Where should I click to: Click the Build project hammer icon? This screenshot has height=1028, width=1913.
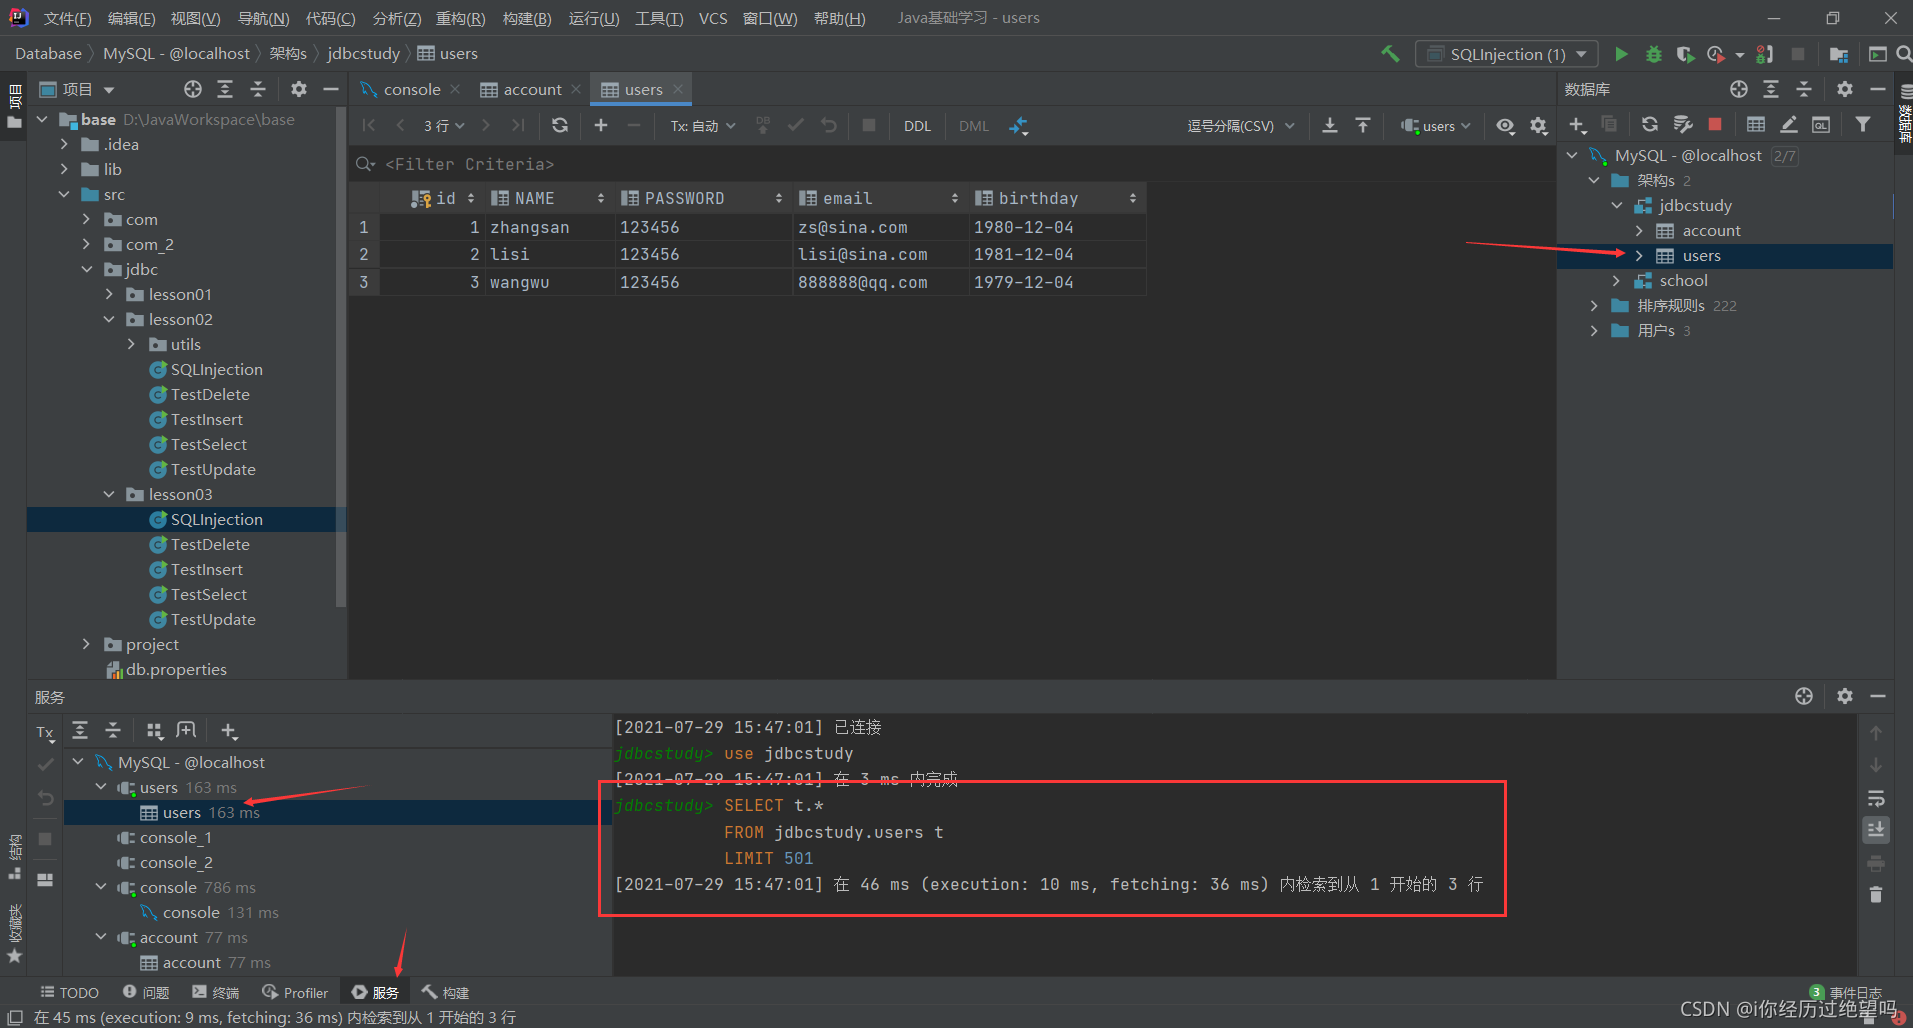click(1390, 54)
